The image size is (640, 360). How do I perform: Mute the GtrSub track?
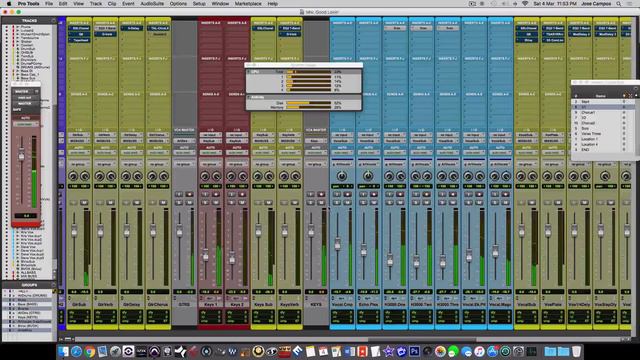[84, 202]
